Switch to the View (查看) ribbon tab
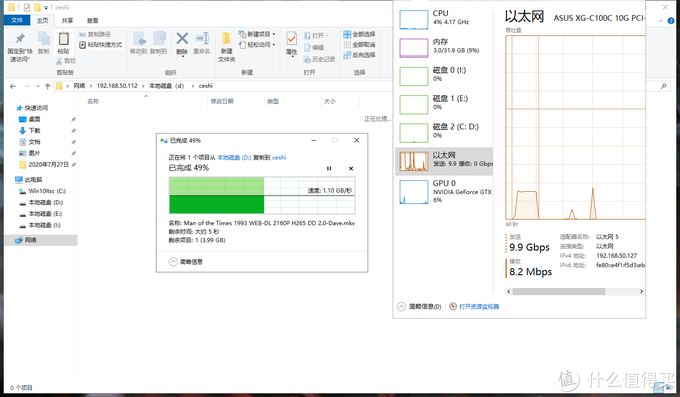 92,20
